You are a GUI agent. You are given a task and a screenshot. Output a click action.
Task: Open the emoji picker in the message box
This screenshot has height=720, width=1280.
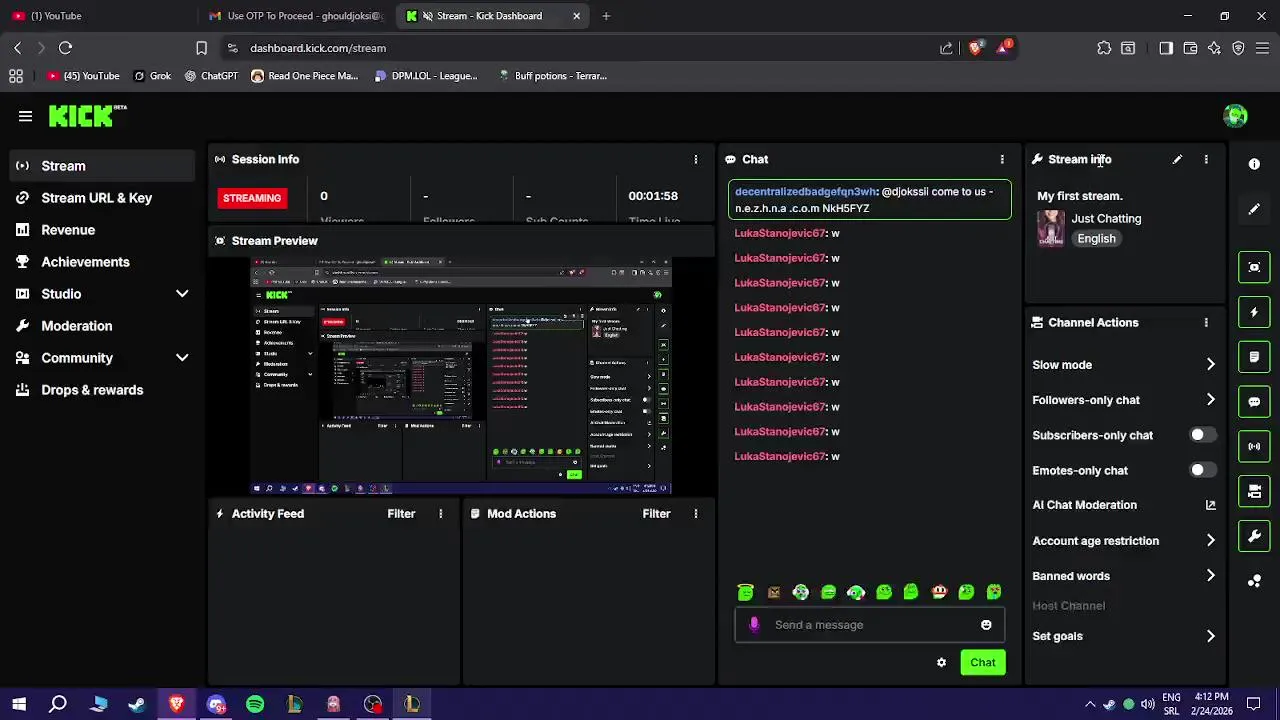(x=986, y=625)
